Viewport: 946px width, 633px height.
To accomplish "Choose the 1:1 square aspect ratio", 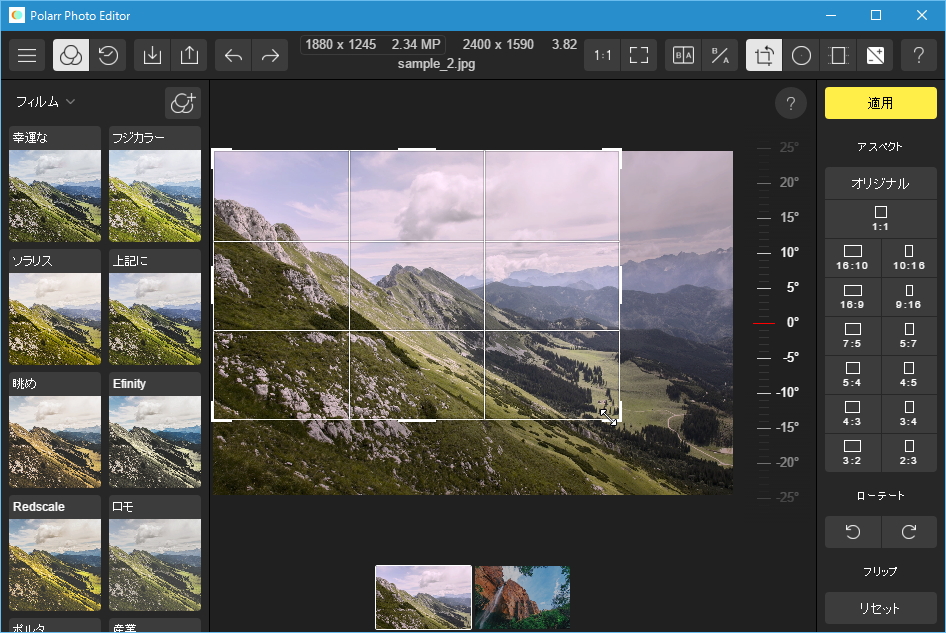I will point(880,218).
